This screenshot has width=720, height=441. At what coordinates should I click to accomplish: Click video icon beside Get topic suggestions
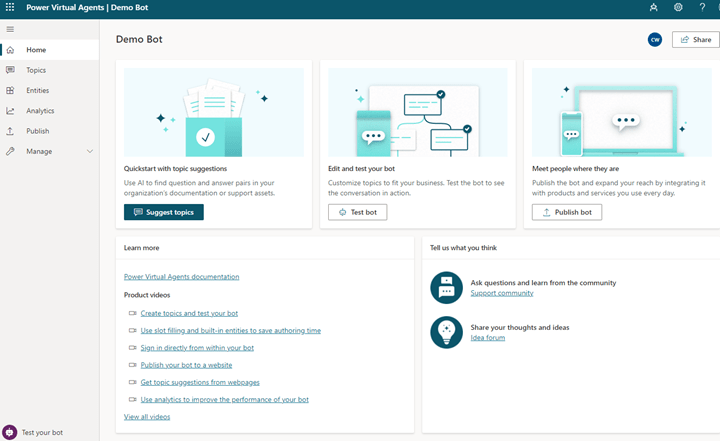pos(133,382)
